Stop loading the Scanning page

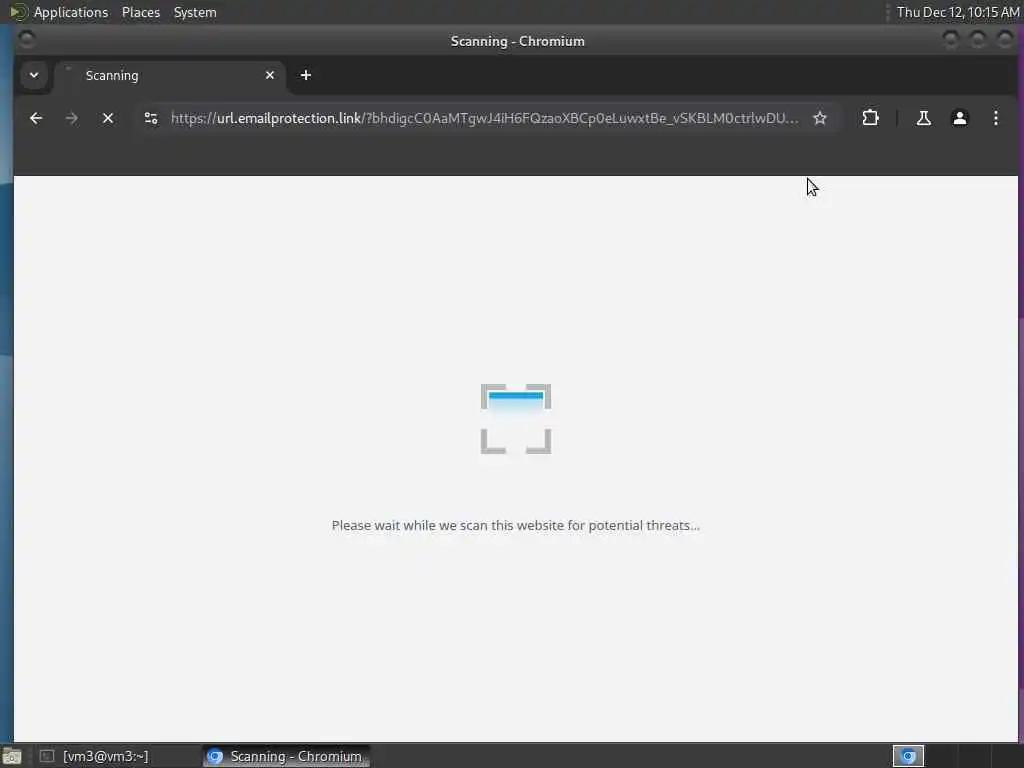[x=108, y=118]
